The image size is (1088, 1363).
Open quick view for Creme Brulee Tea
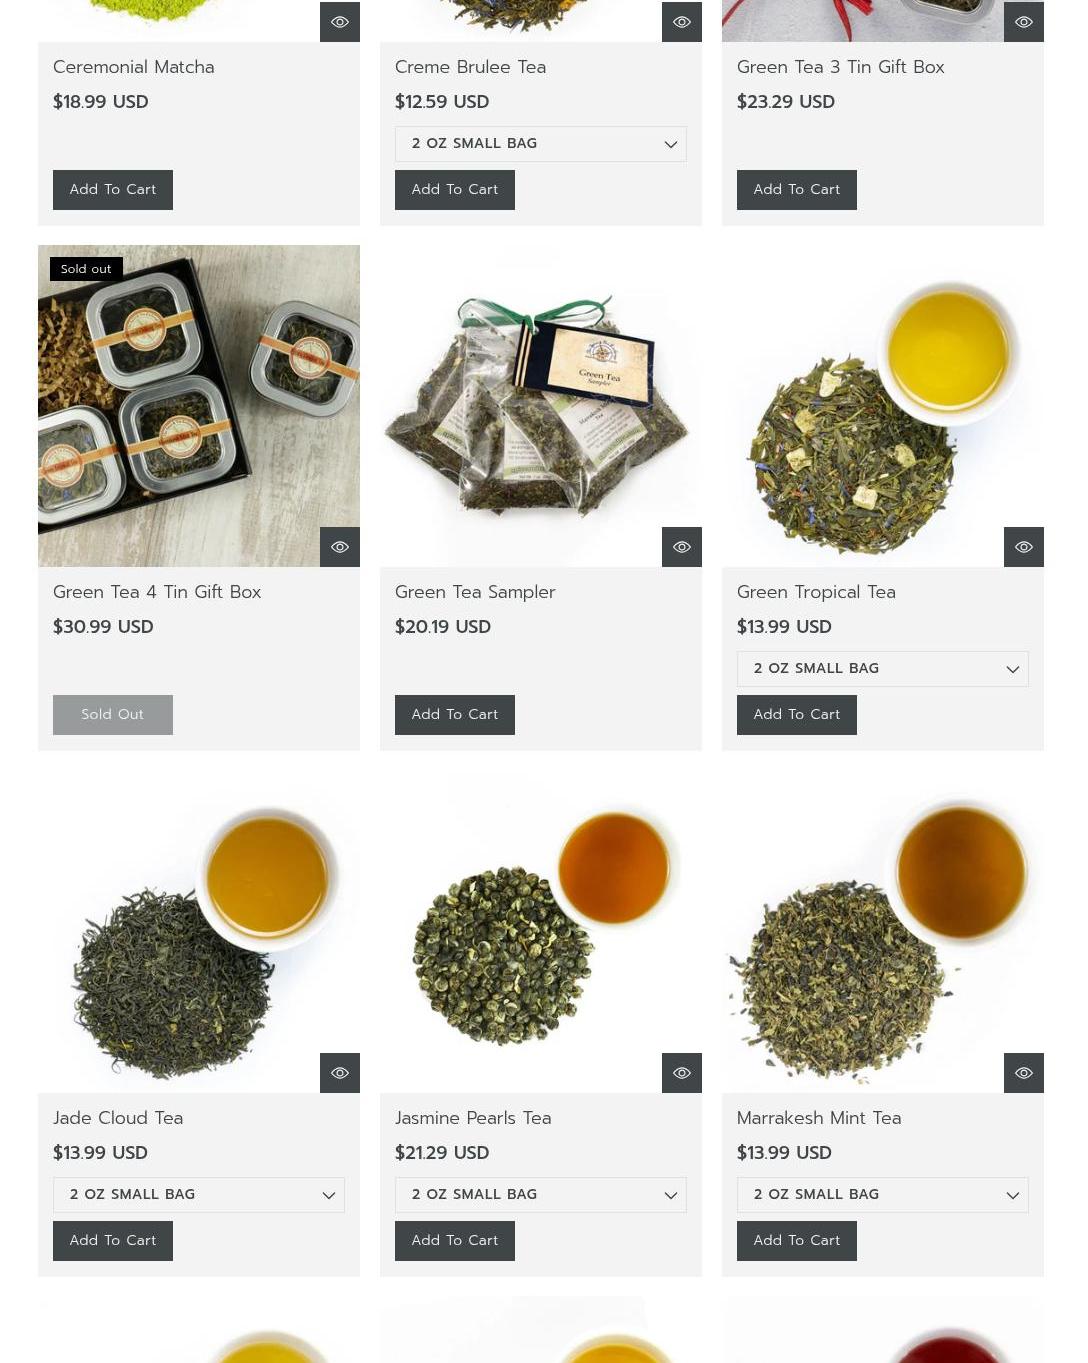[x=682, y=22]
